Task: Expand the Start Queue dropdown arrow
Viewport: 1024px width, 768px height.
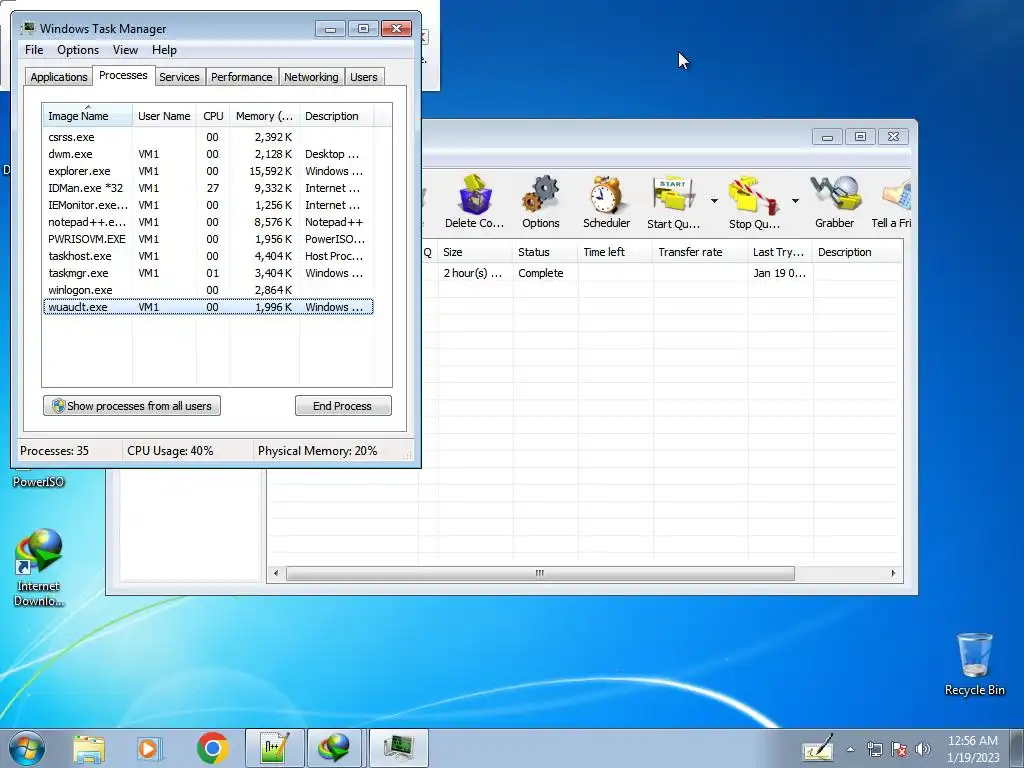Action: [x=714, y=200]
